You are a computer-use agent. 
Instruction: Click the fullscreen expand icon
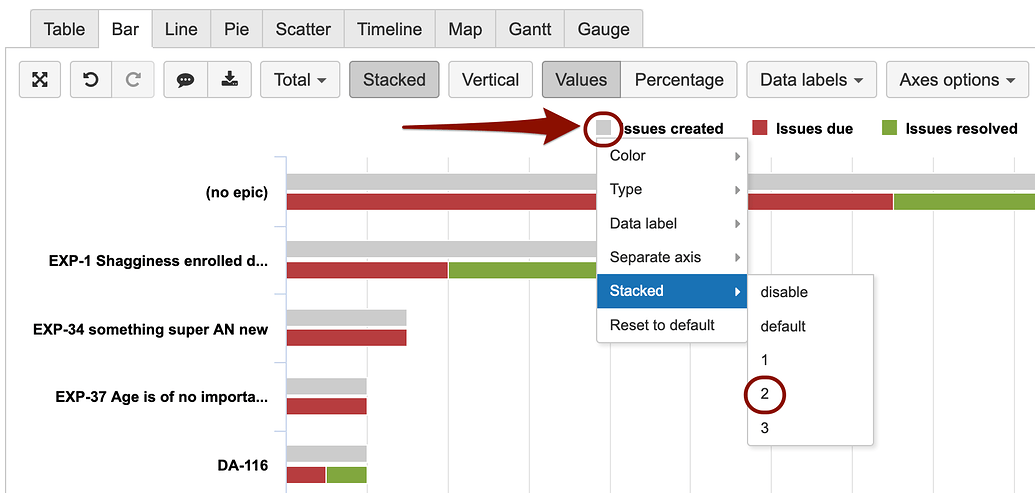coord(40,80)
